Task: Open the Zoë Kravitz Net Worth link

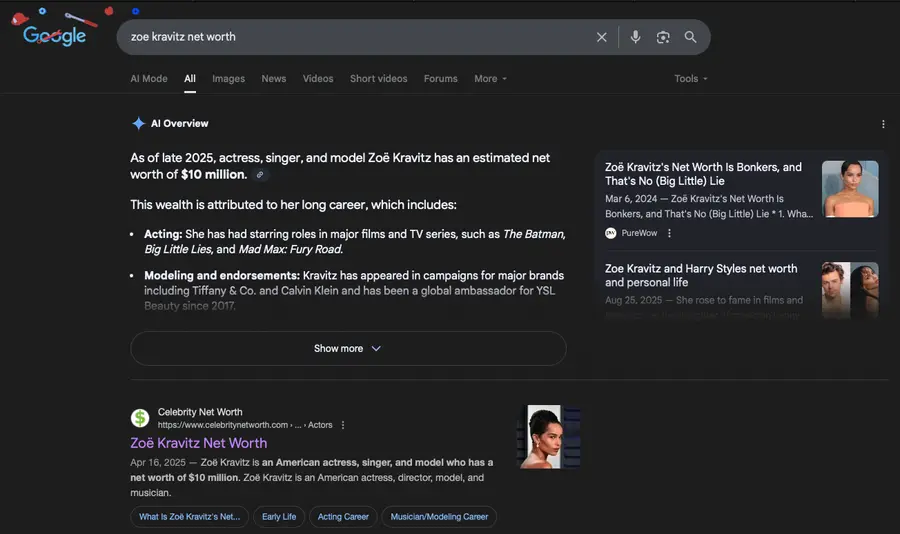Action: point(198,443)
